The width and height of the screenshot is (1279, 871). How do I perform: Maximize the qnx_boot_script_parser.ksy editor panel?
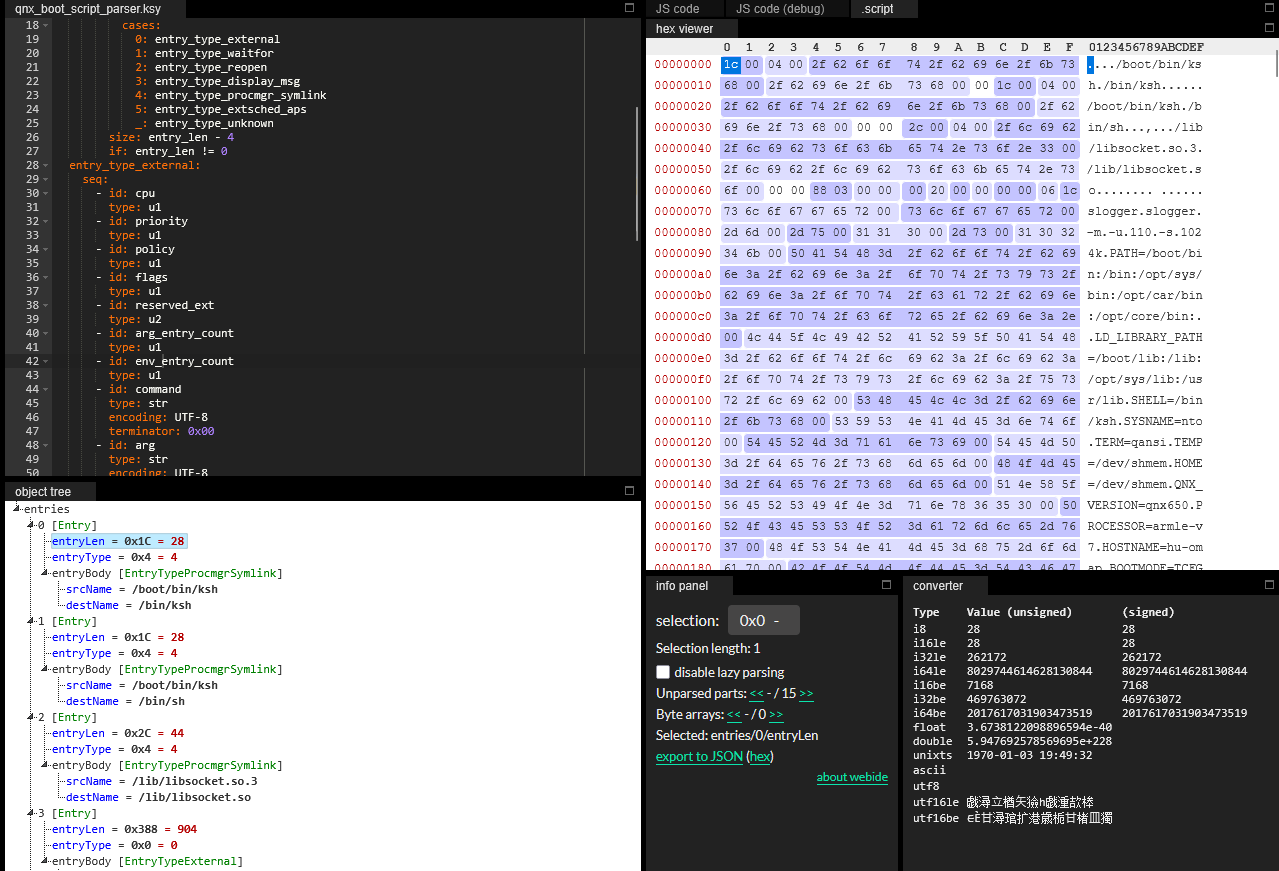click(630, 7)
